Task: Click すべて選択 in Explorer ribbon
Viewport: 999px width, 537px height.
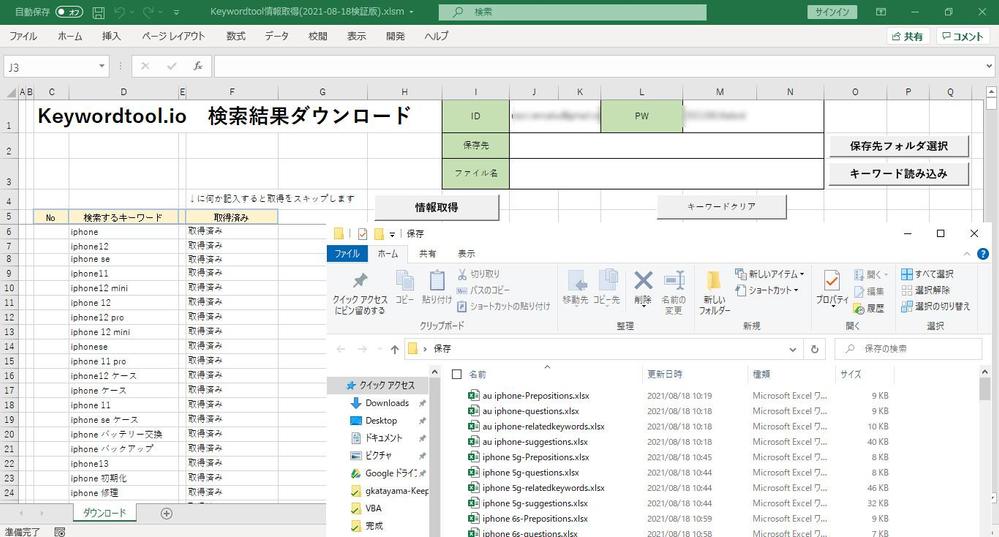Action: (x=927, y=274)
